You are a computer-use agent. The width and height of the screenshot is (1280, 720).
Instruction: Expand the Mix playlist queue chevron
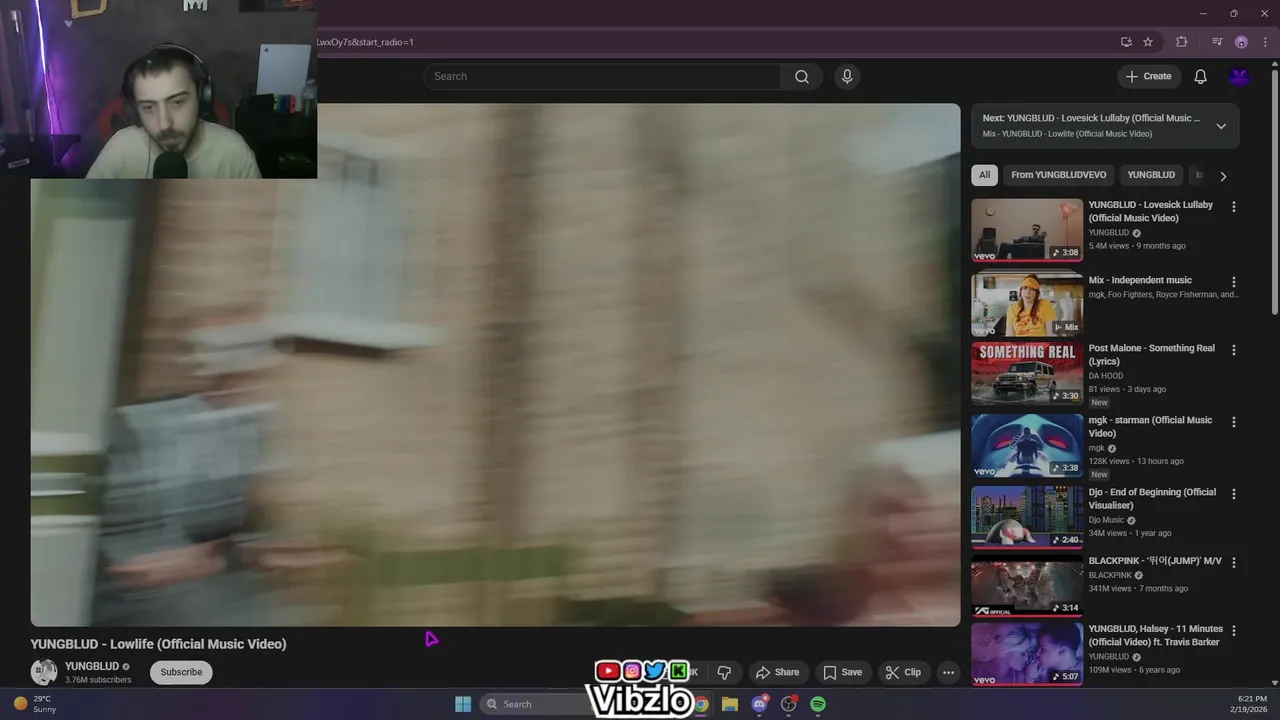point(1221,126)
